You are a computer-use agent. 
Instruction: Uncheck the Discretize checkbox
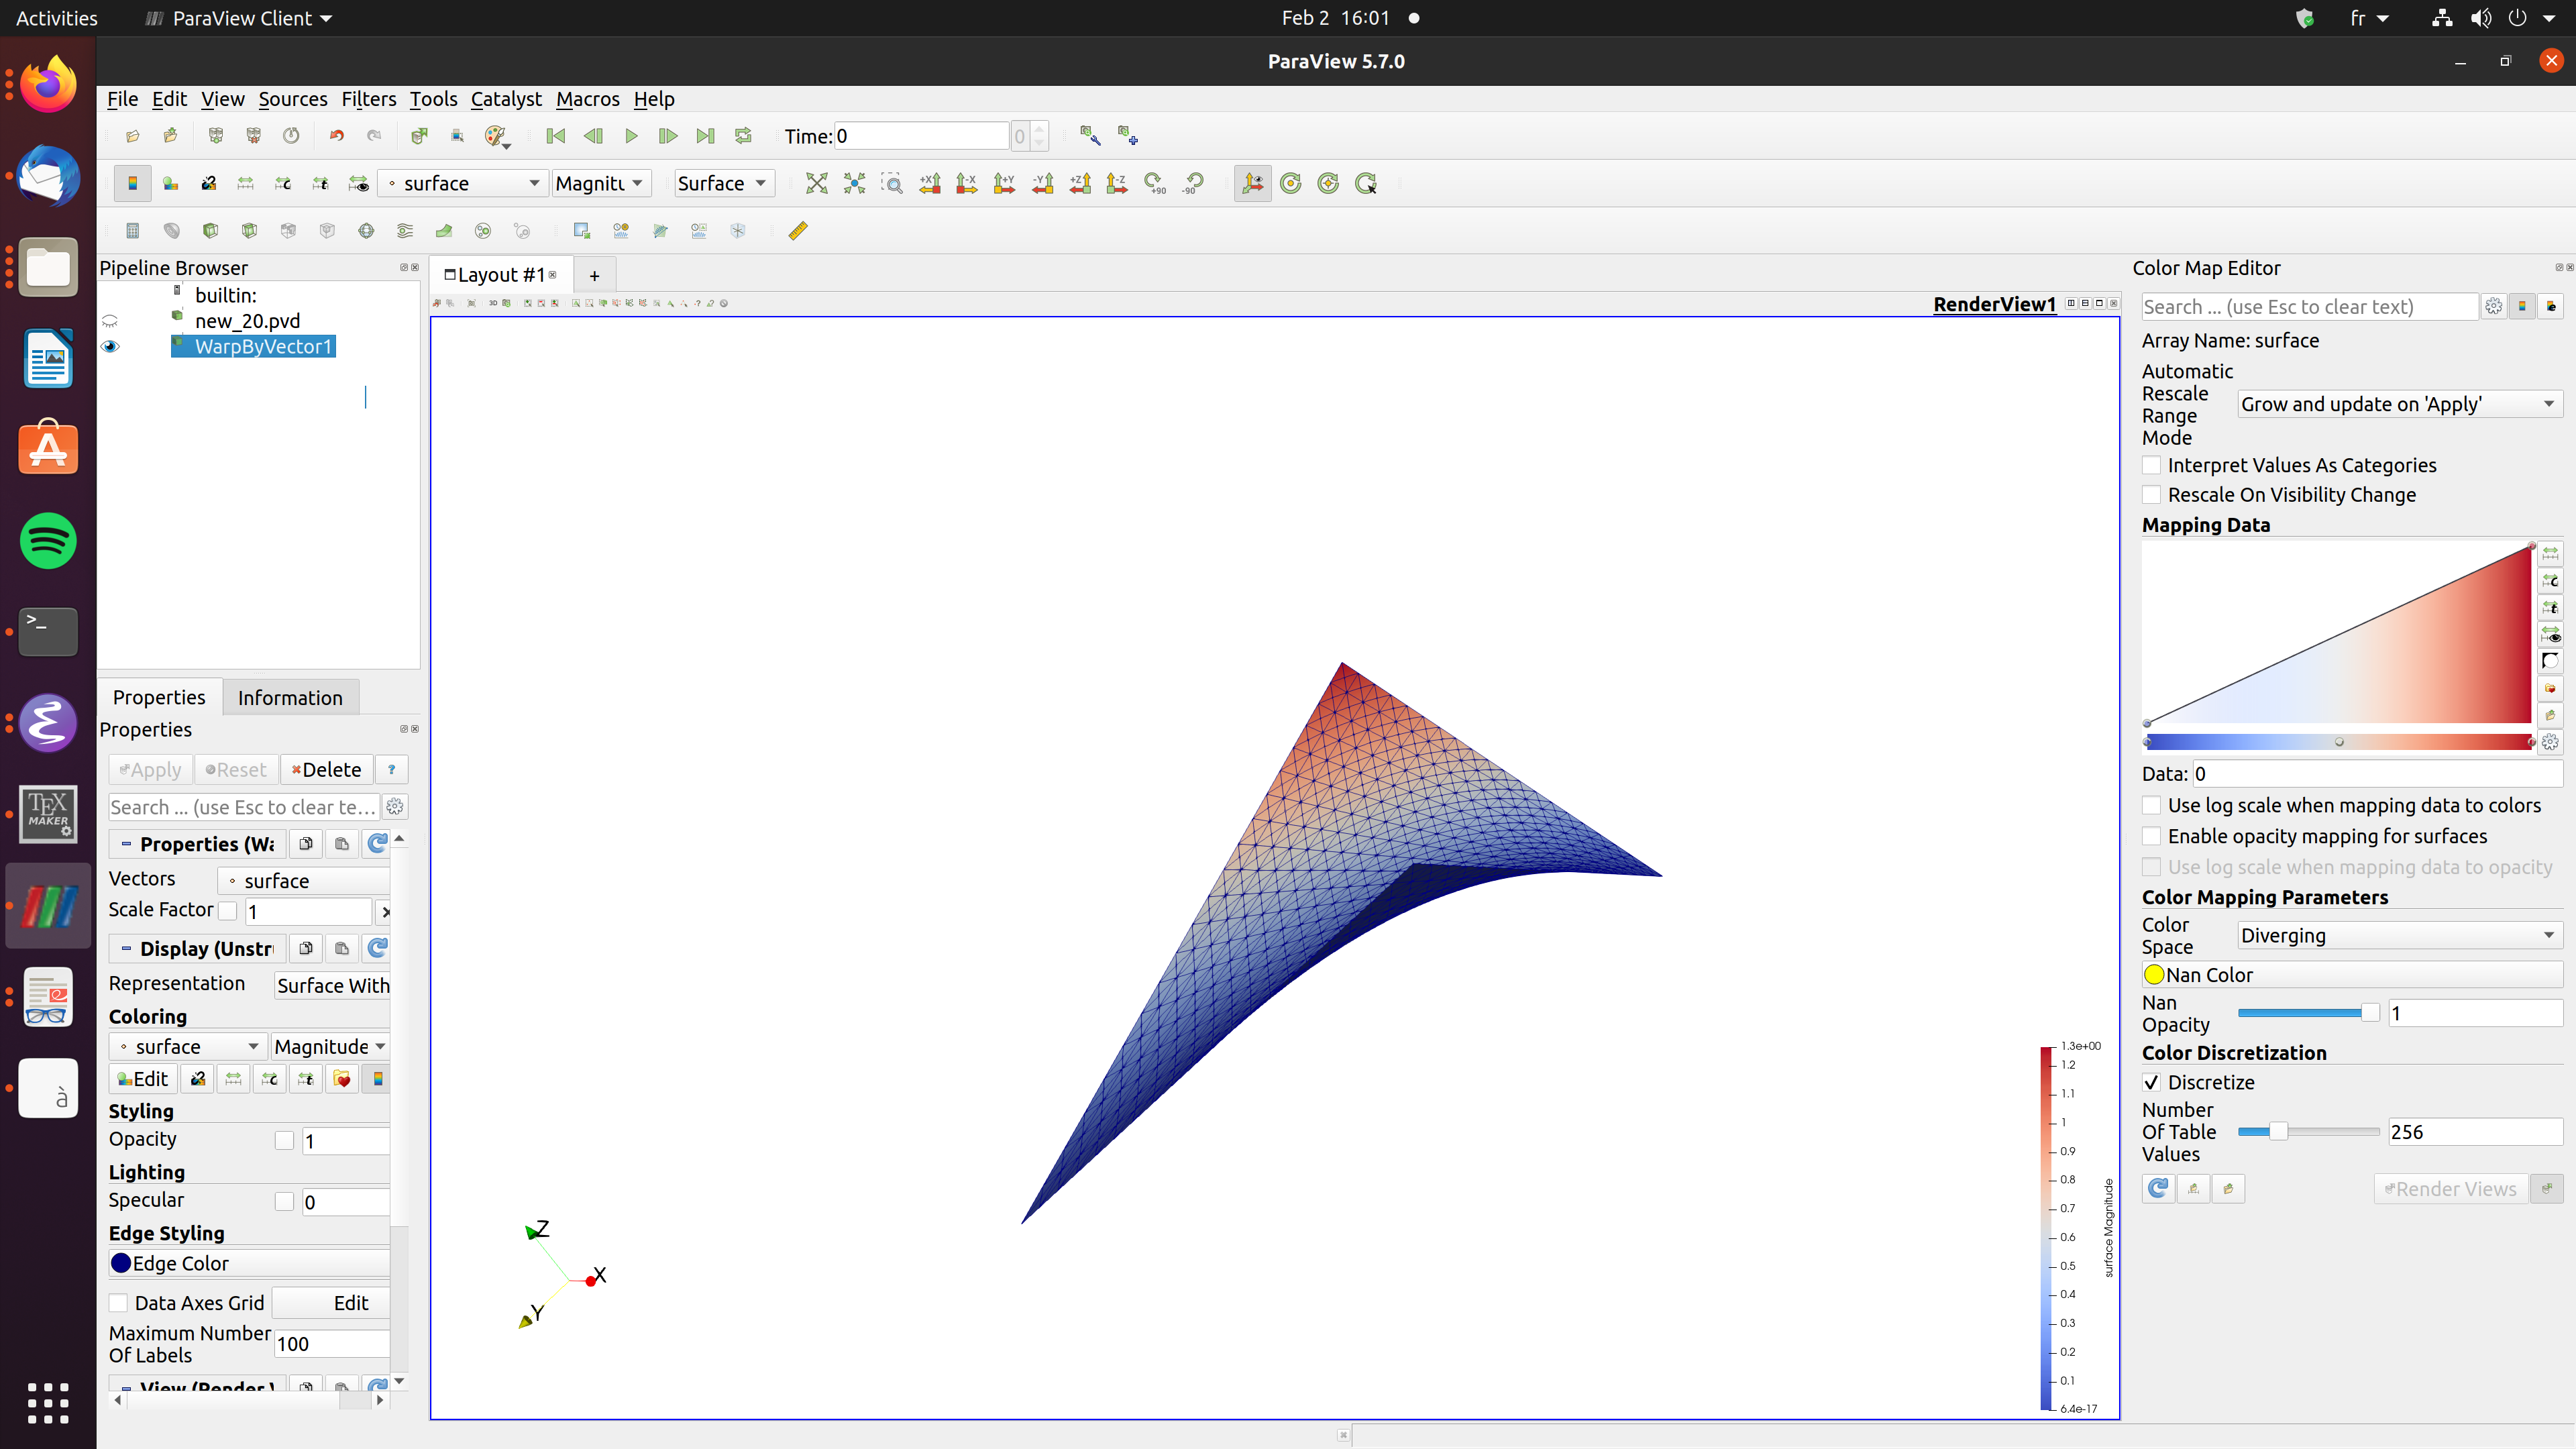[2152, 1082]
